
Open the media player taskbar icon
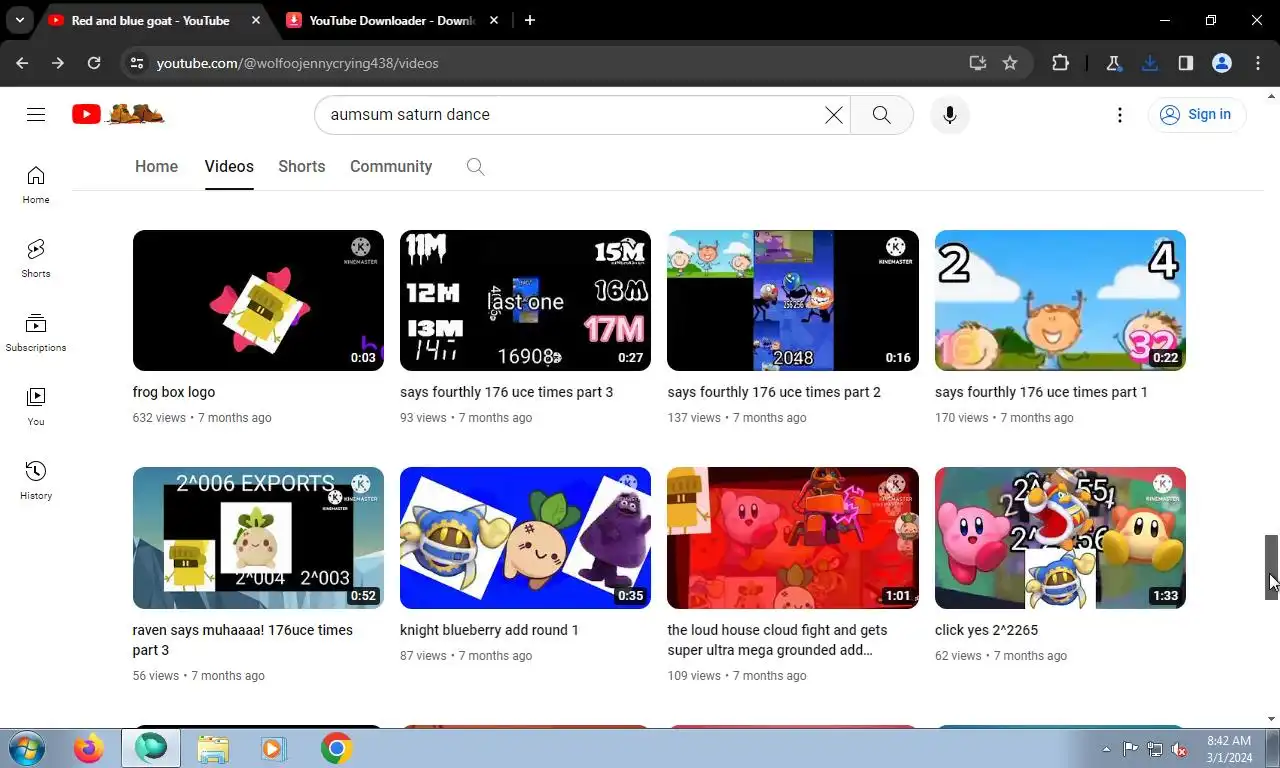(272, 748)
